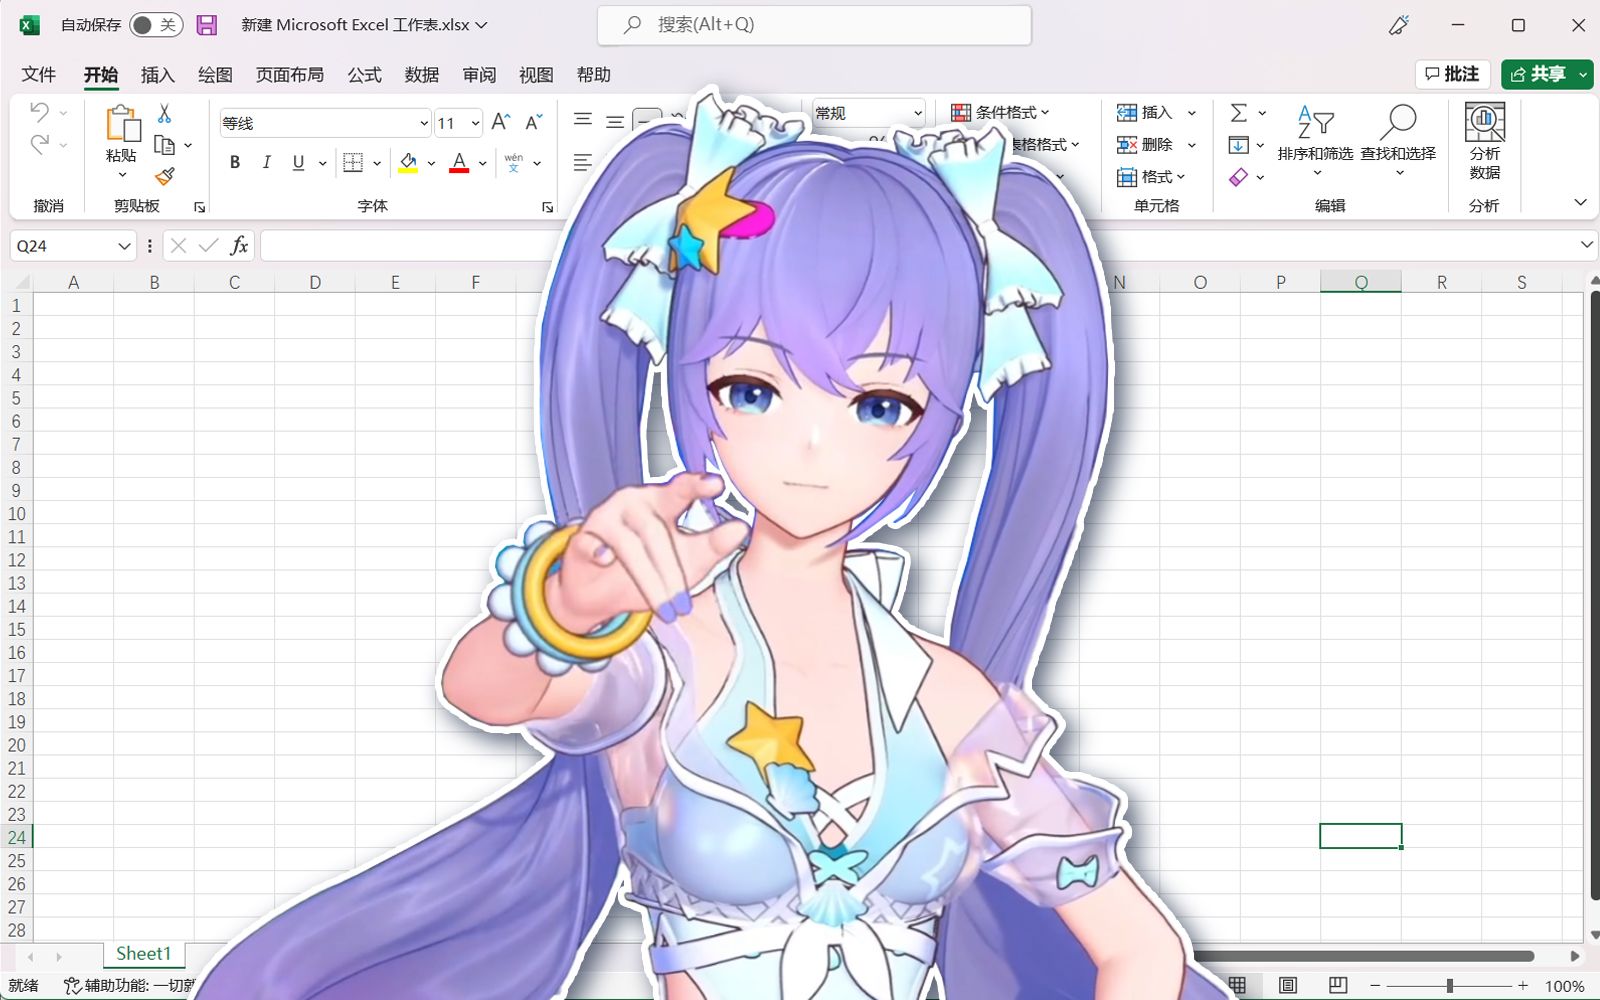Screen dimensions: 1600x1000
Task: Click the Comments button
Action: click(1452, 74)
